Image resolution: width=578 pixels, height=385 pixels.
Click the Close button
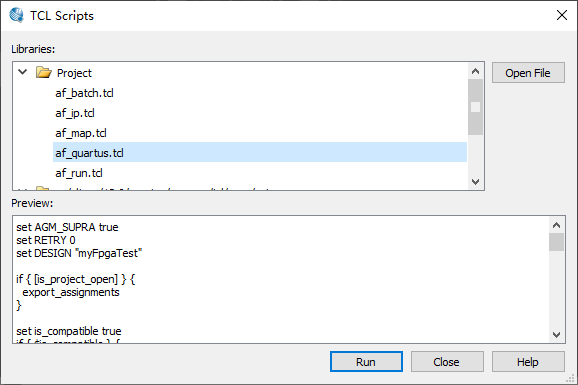pyautogui.click(x=447, y=362)
